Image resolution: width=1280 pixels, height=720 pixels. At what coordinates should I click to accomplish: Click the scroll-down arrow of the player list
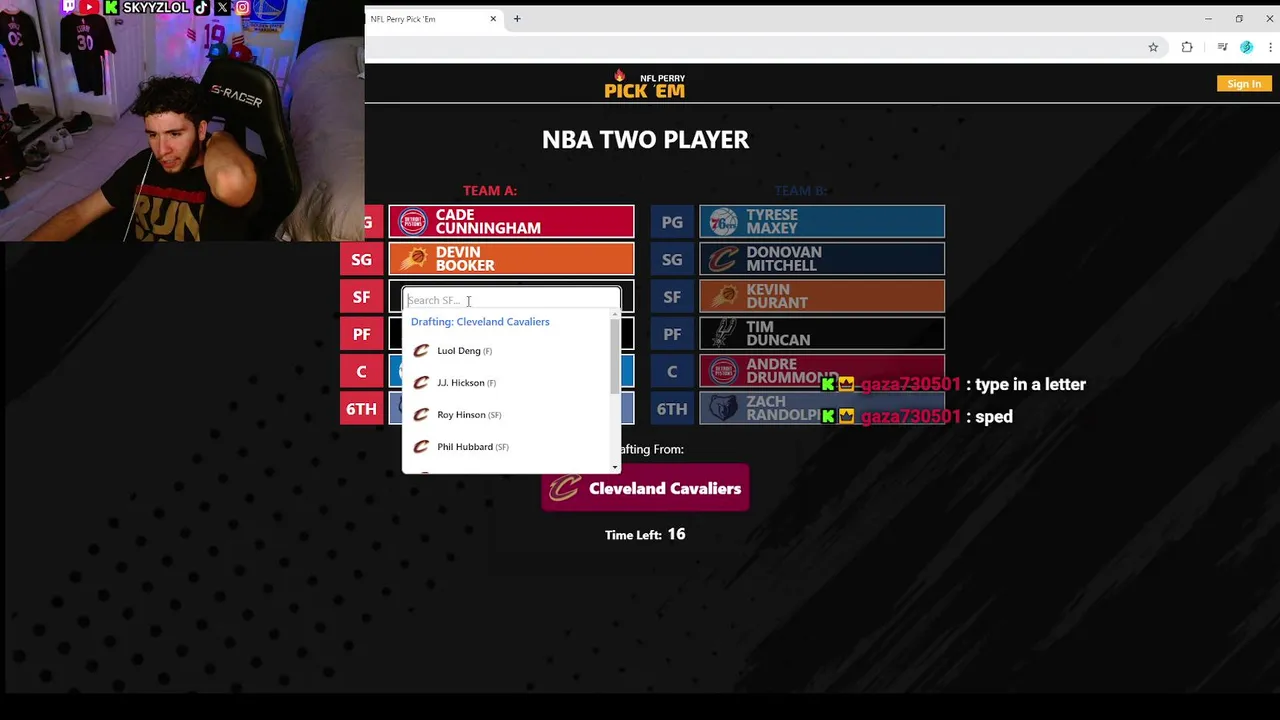pos(615,467)
